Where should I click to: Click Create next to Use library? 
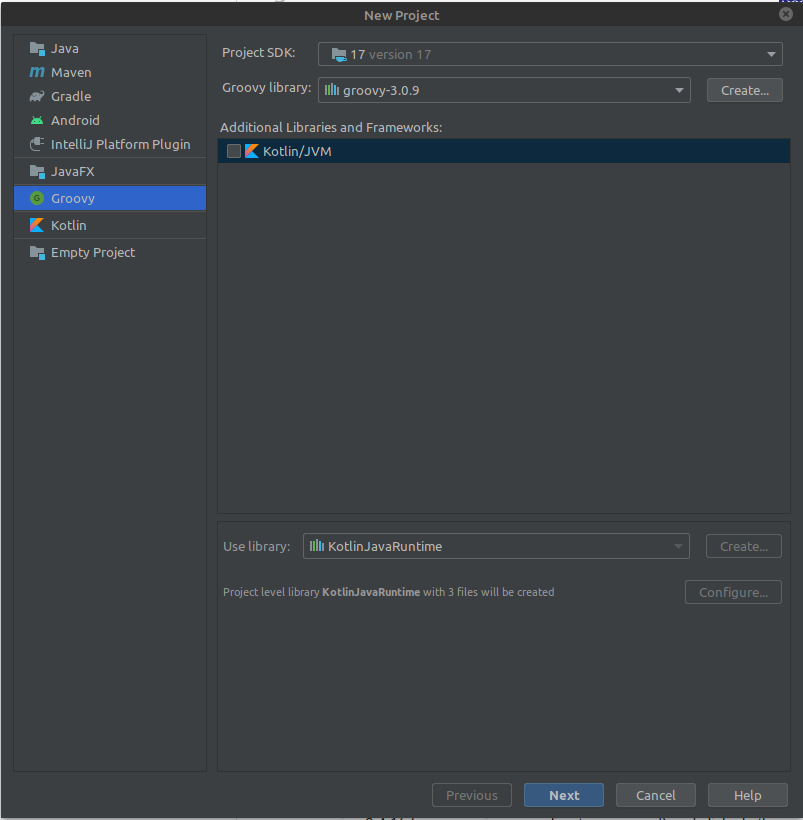(x=743, y=546)
